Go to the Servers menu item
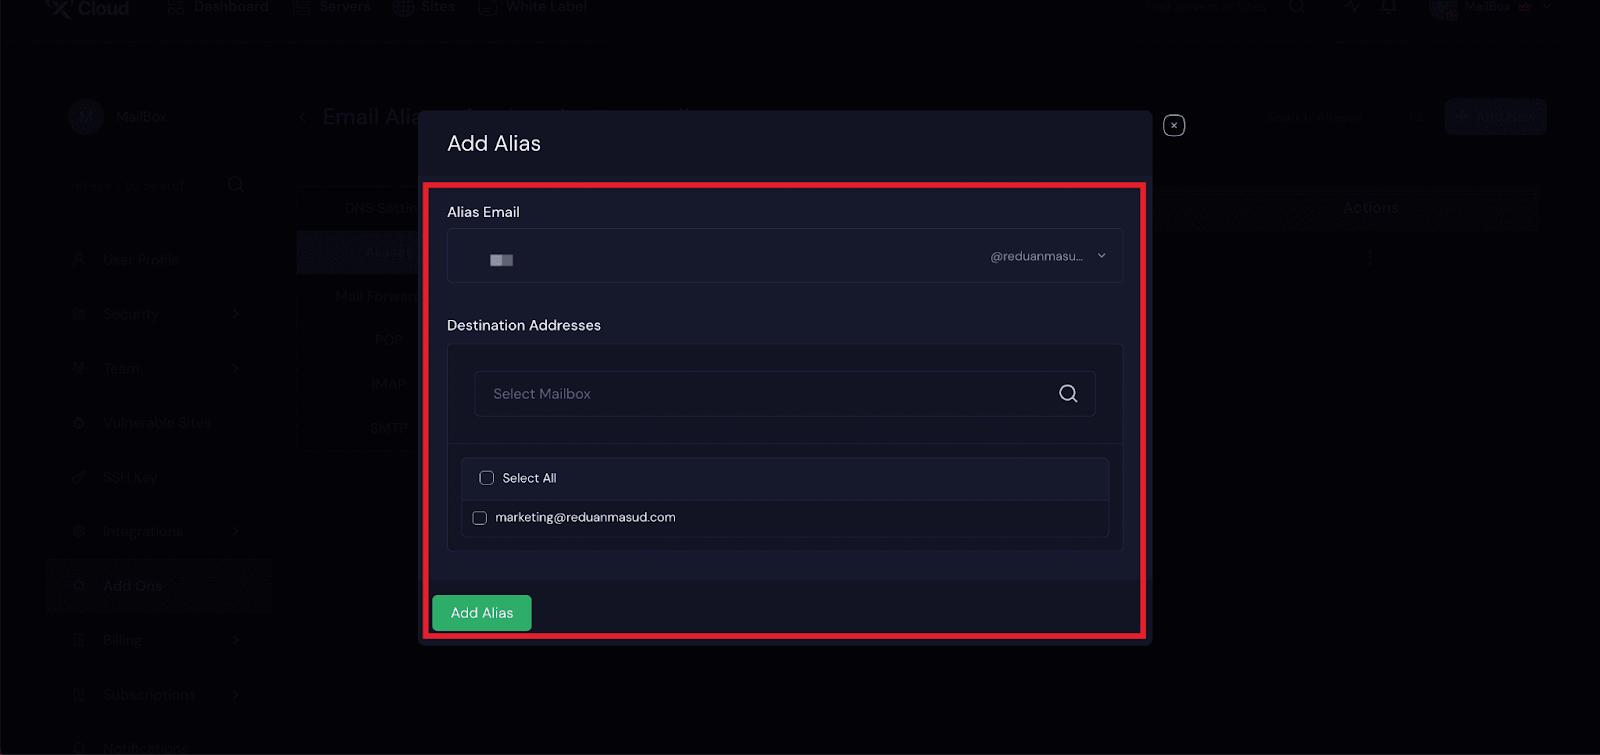This screenshot has width=1600, height=755. coord(344,7)
